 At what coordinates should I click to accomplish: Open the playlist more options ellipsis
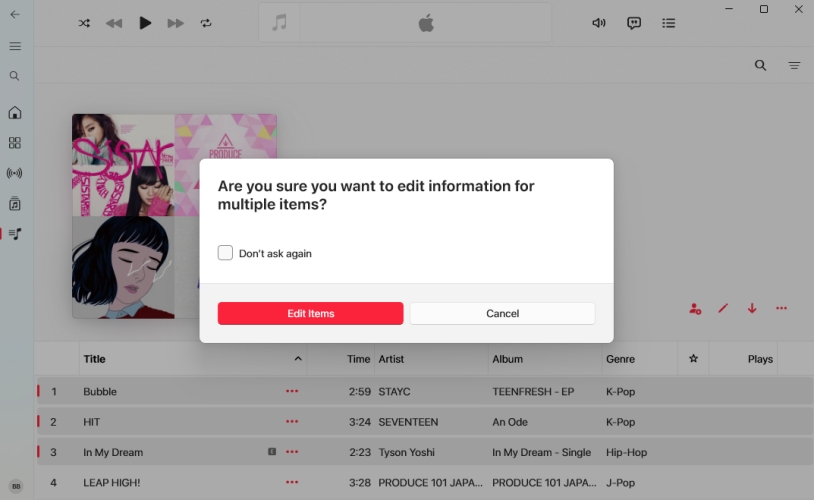781,308
